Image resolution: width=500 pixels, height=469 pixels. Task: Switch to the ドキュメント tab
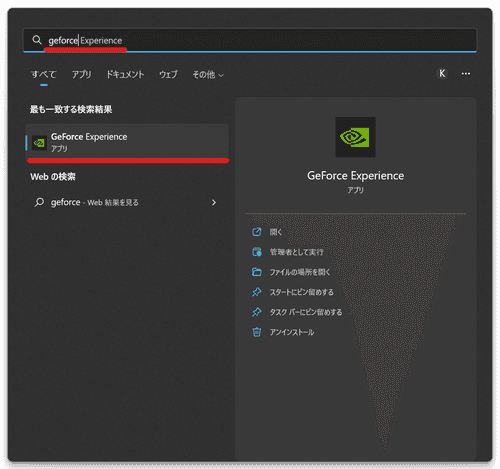tap(125, 74)
